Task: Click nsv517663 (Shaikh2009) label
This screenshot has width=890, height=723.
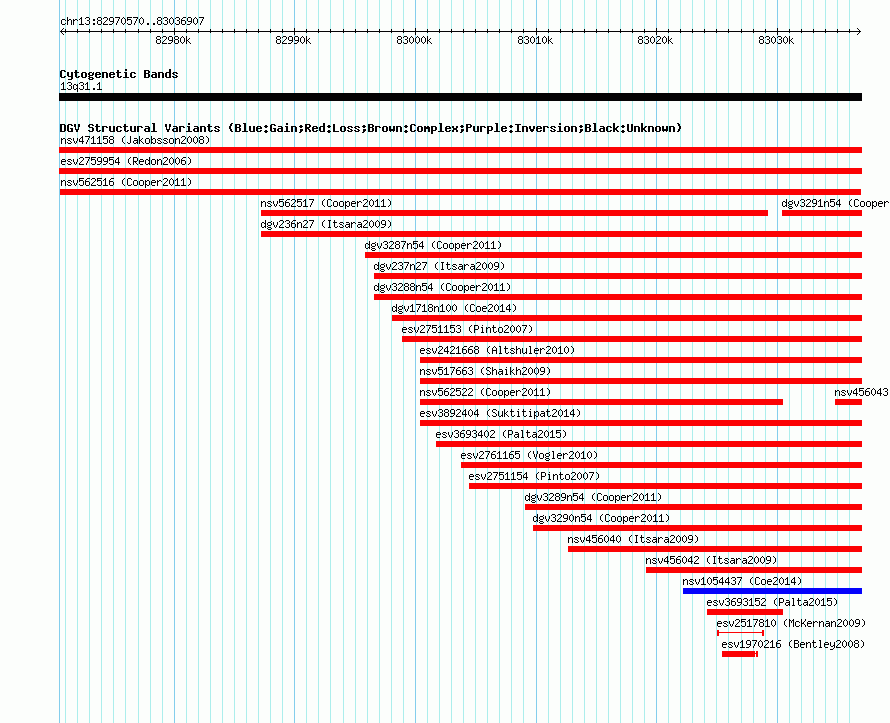Action: pyautogui.click(x=485, y=371)
